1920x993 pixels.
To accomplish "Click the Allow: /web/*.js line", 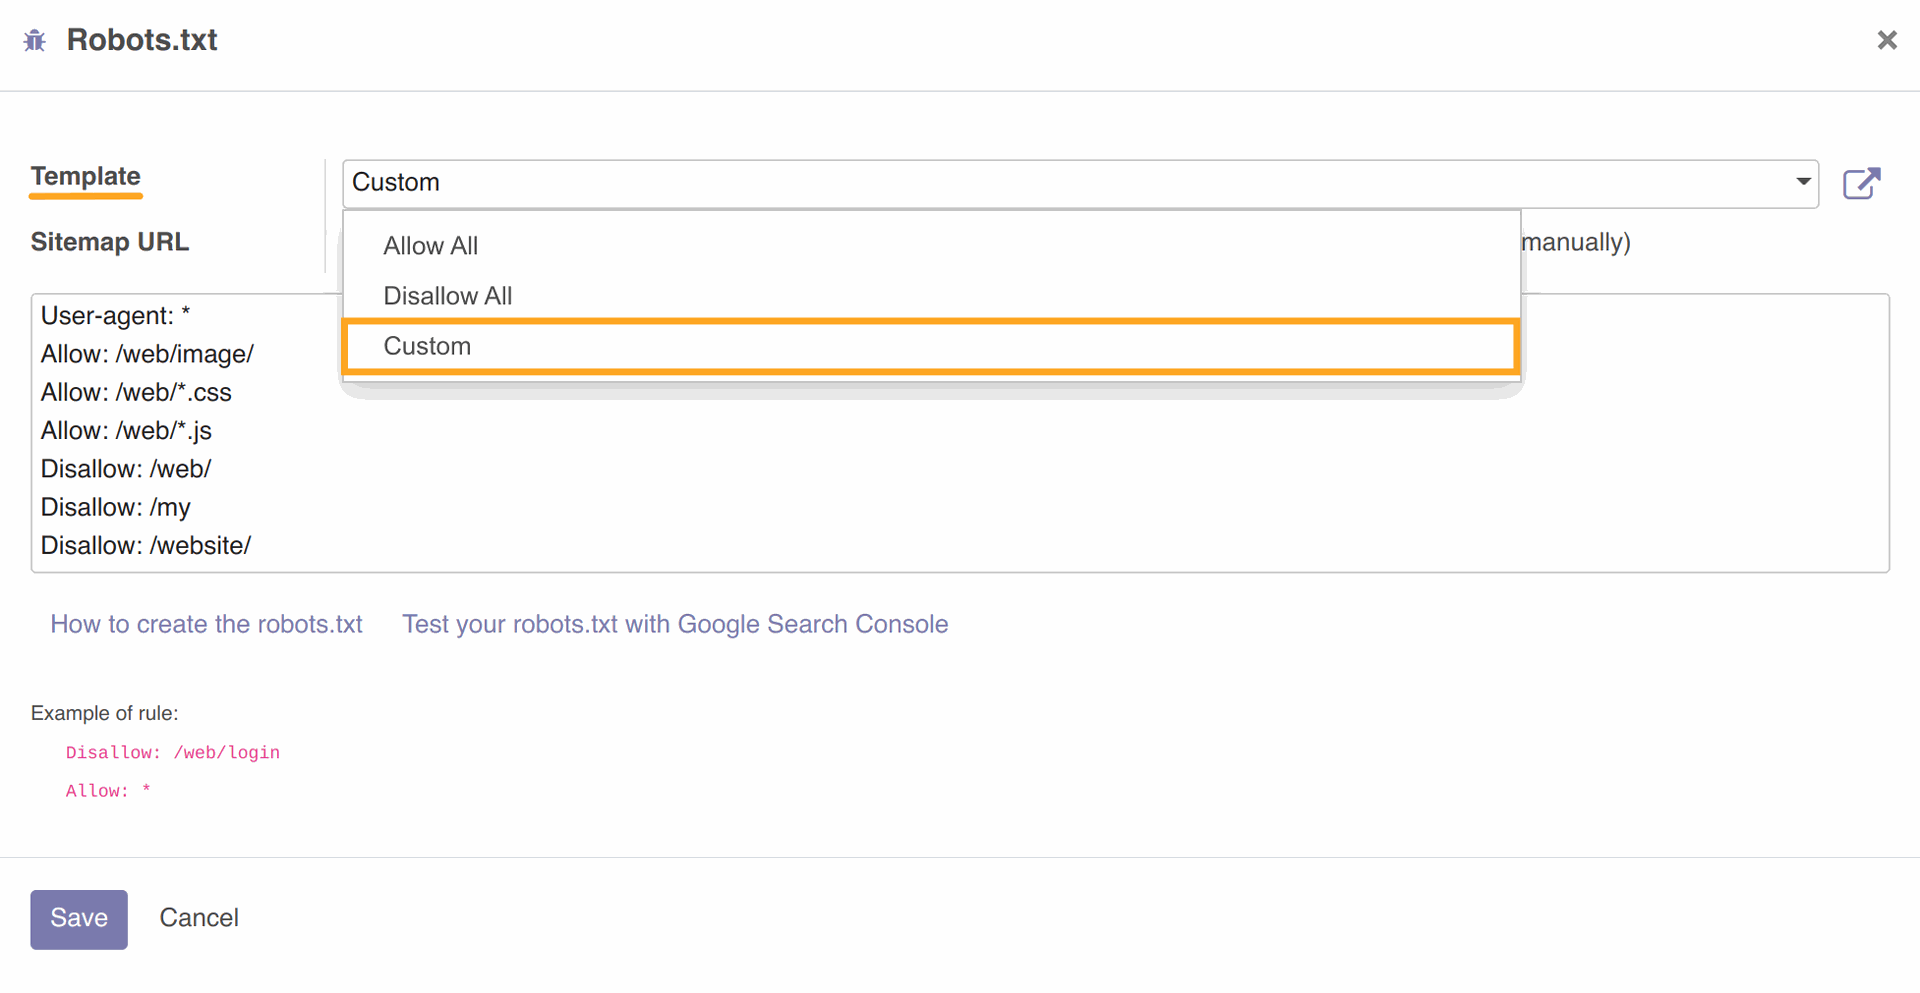I will tap(126, 431).
